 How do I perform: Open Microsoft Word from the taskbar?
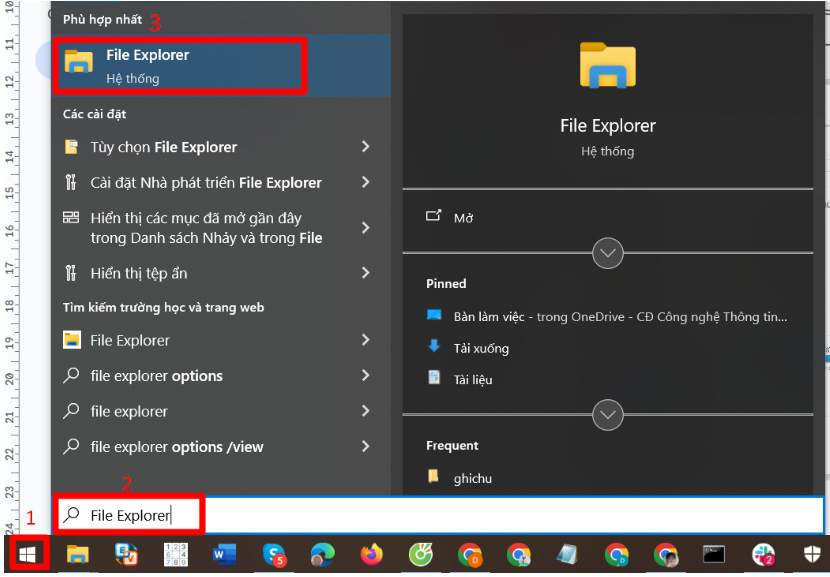224,554
